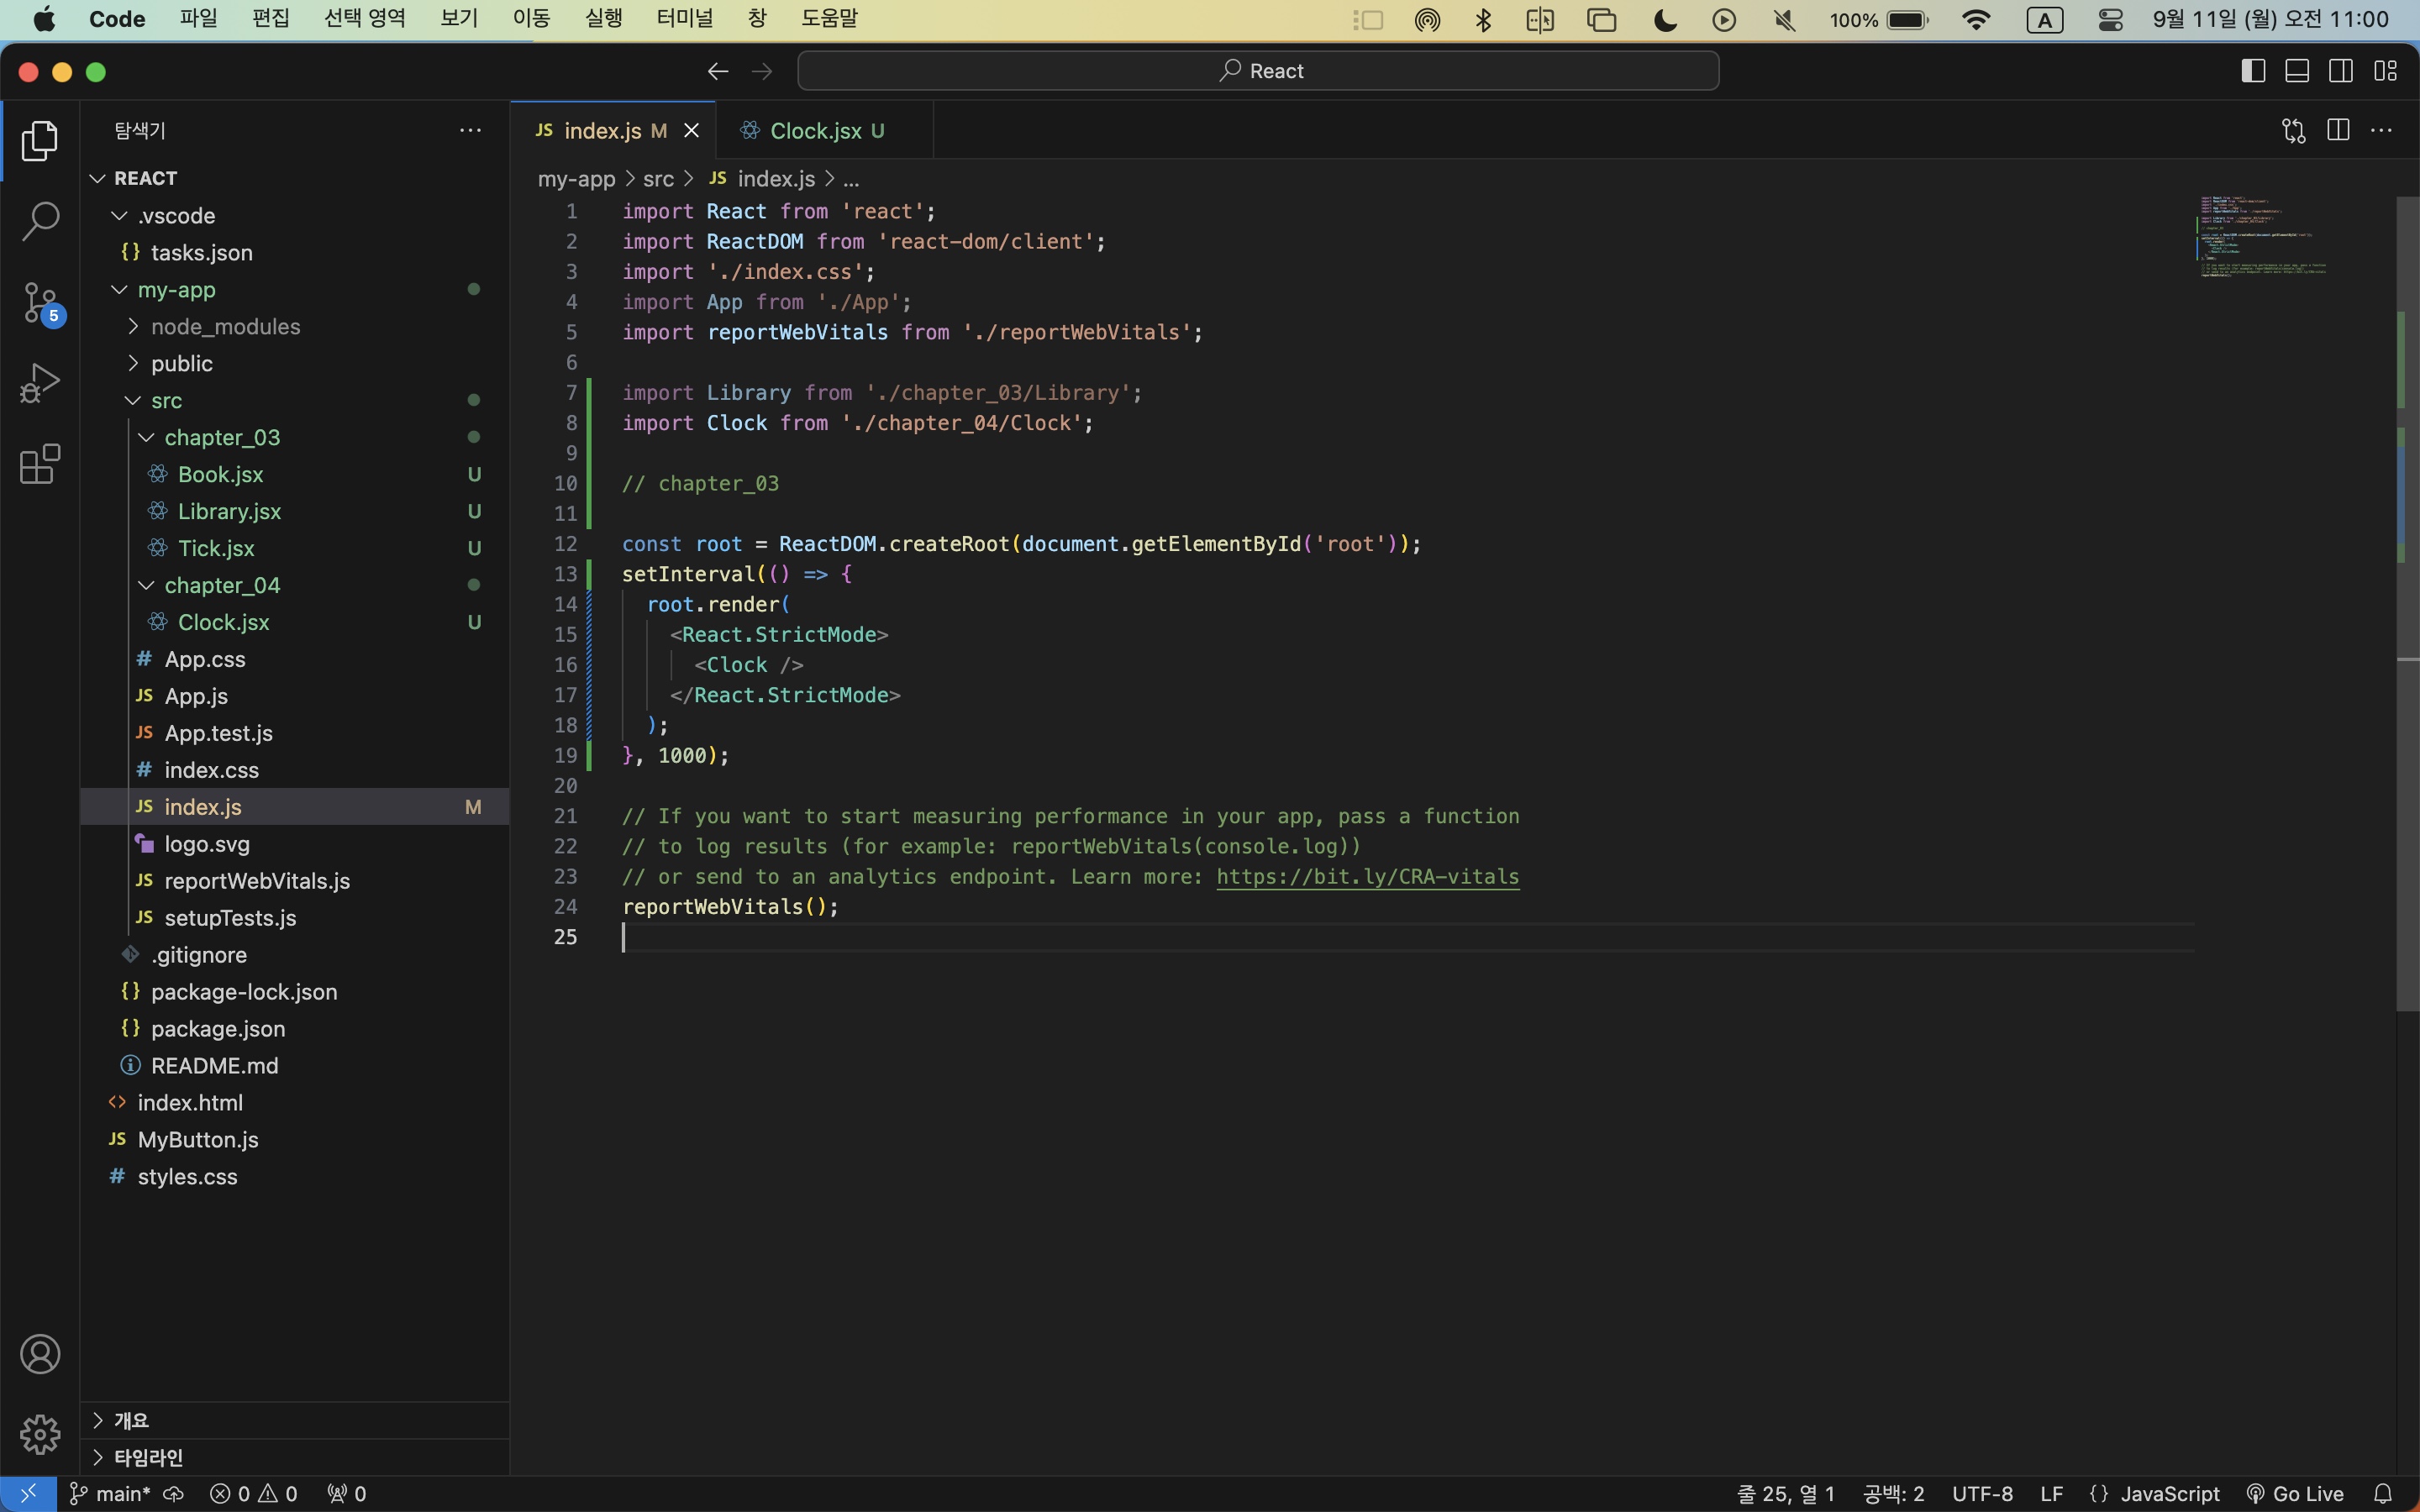Expand the node_modules folder
Screen dimensions: 2420x1512
coord(225,327)
